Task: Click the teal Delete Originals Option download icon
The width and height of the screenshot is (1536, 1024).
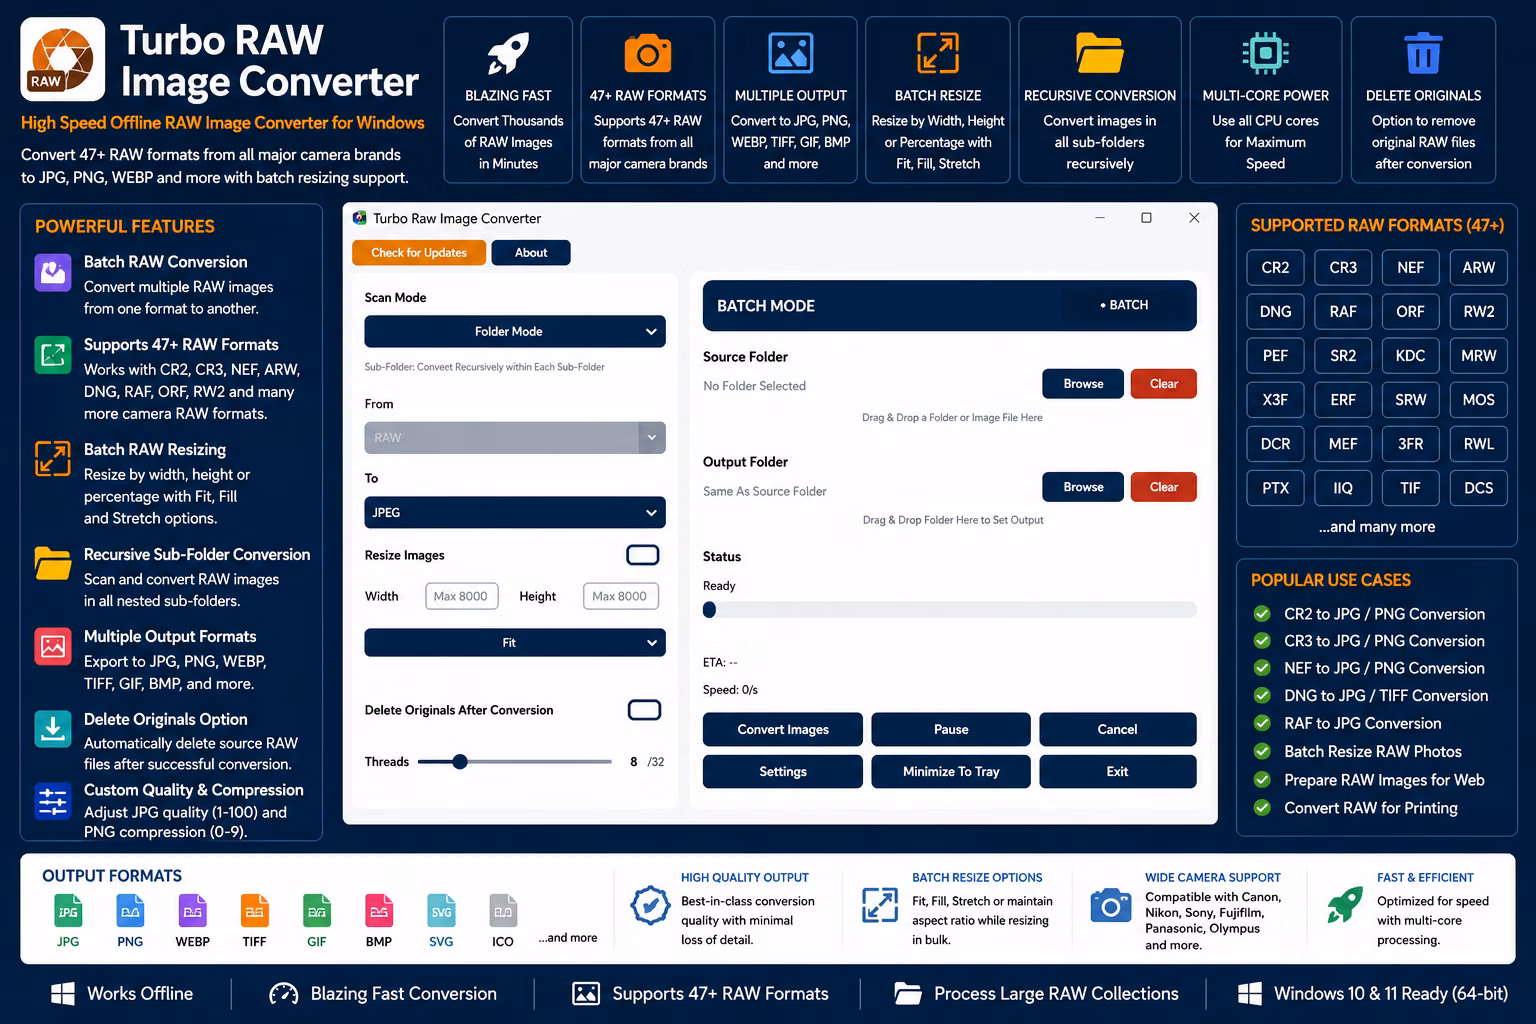Action: click(53, 729)
